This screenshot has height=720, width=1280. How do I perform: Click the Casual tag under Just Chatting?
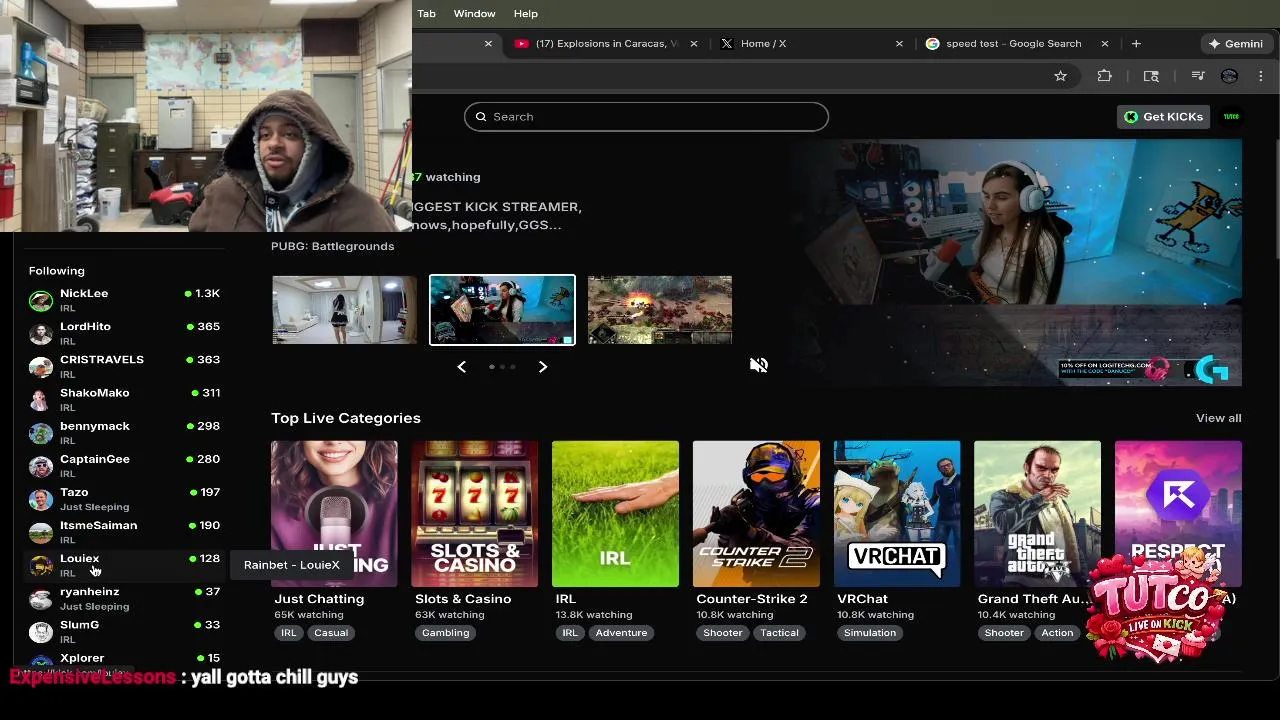[331, 633]
